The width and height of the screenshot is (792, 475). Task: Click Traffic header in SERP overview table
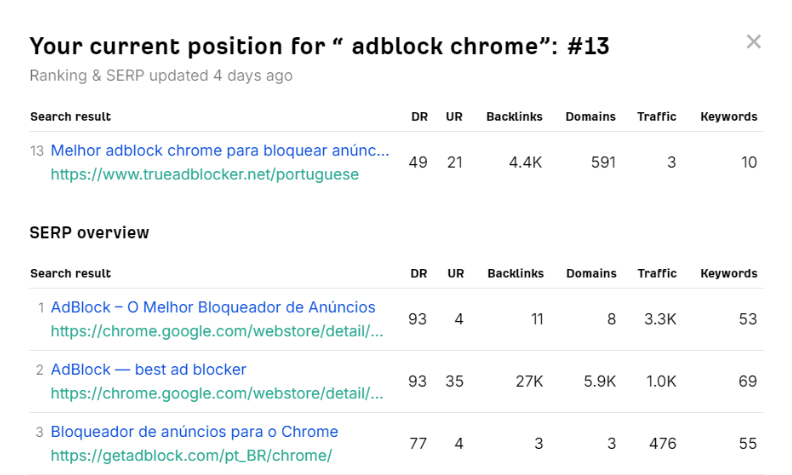pyautogui.click(x=657, y=273)
